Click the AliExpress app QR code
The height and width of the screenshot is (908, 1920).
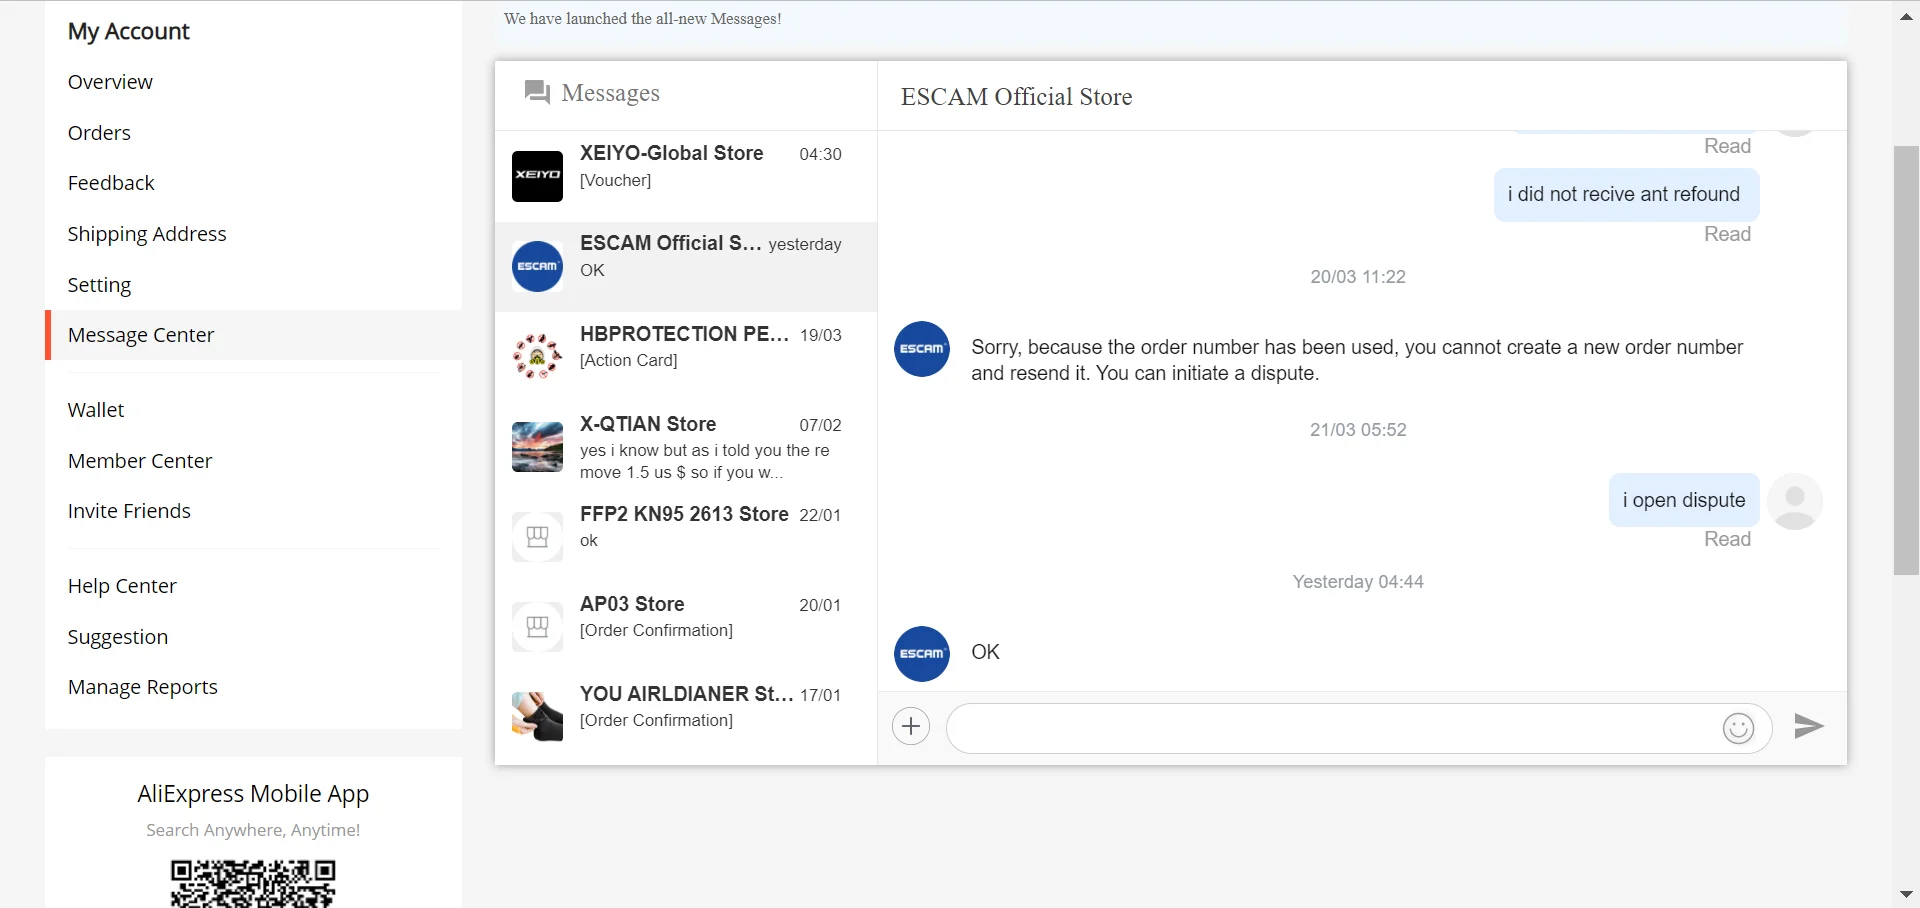[253, 883]
